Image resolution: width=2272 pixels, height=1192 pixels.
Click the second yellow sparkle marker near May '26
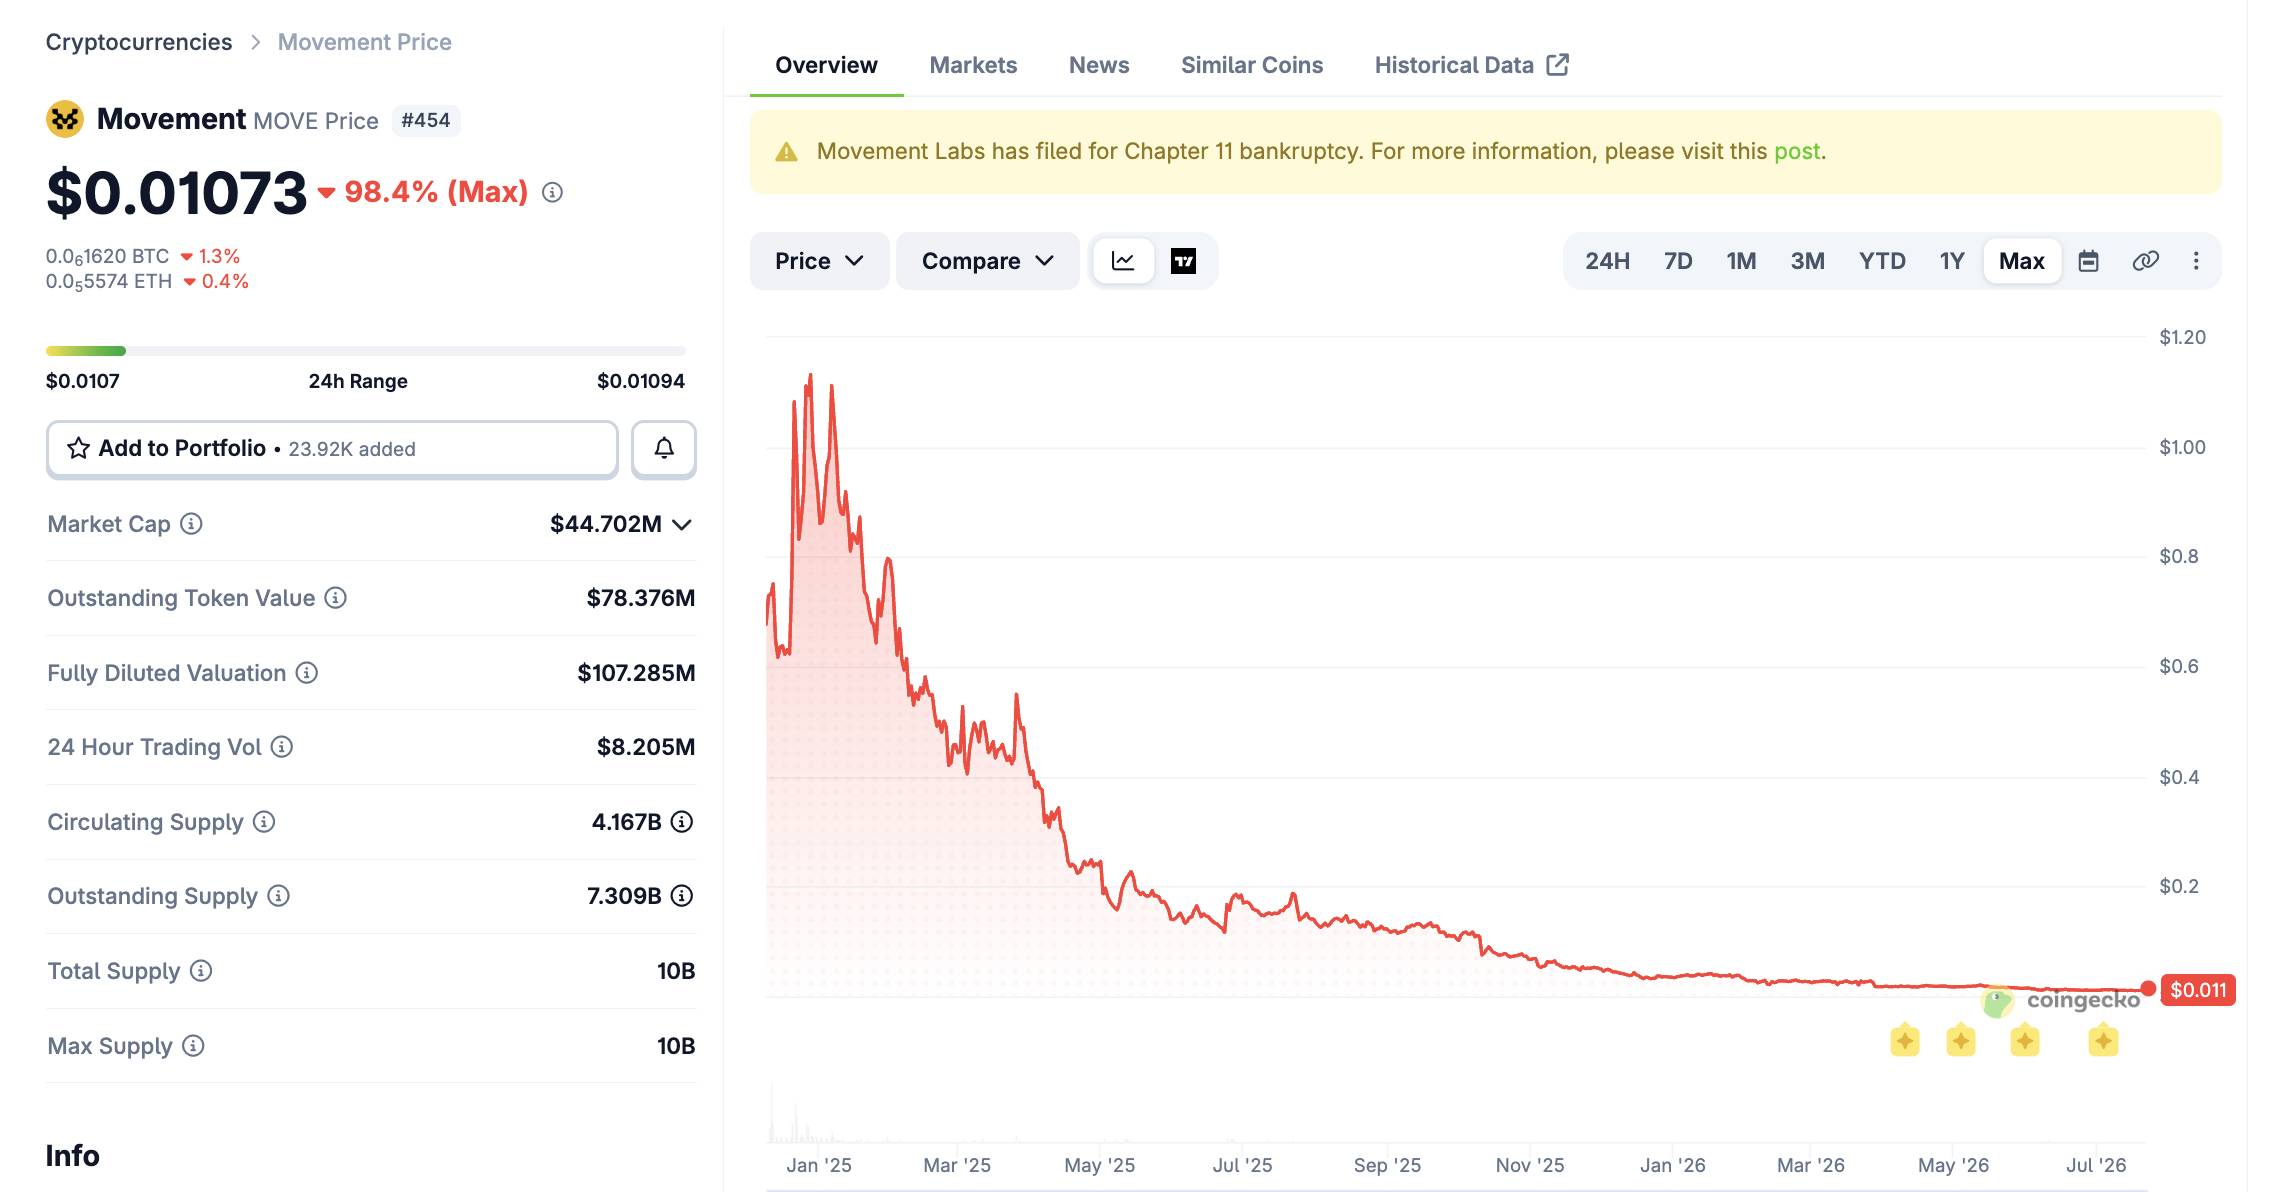pyautogui.click(x=1961, y=1041)
